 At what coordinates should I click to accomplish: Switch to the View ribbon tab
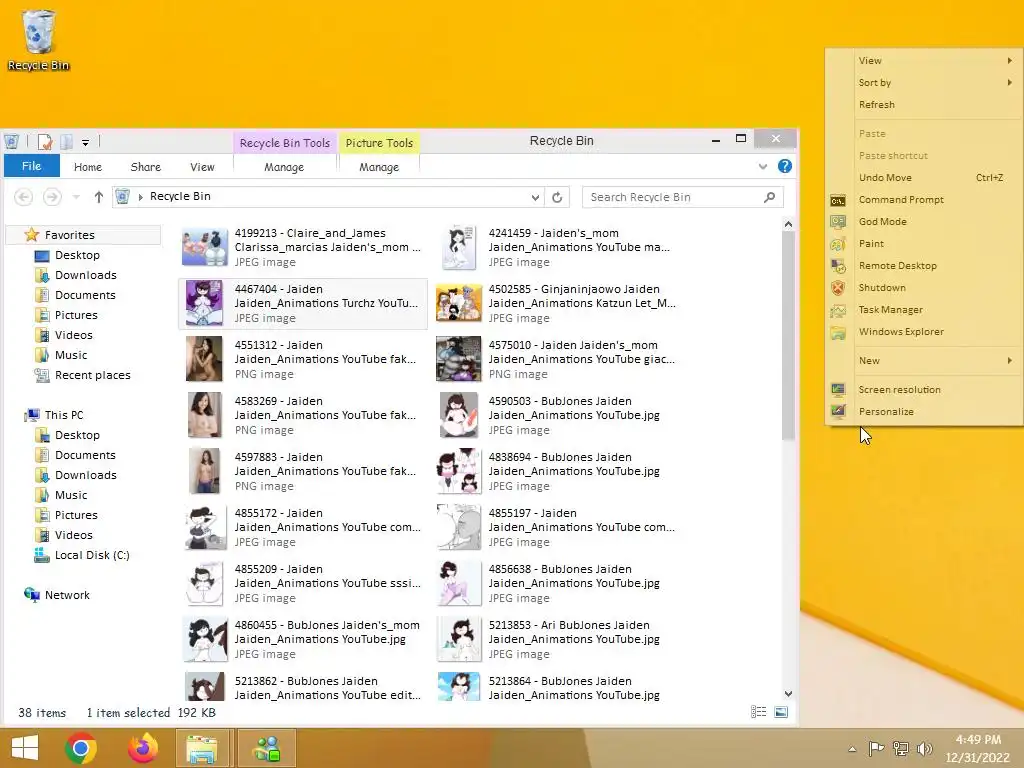click(202, 167)
